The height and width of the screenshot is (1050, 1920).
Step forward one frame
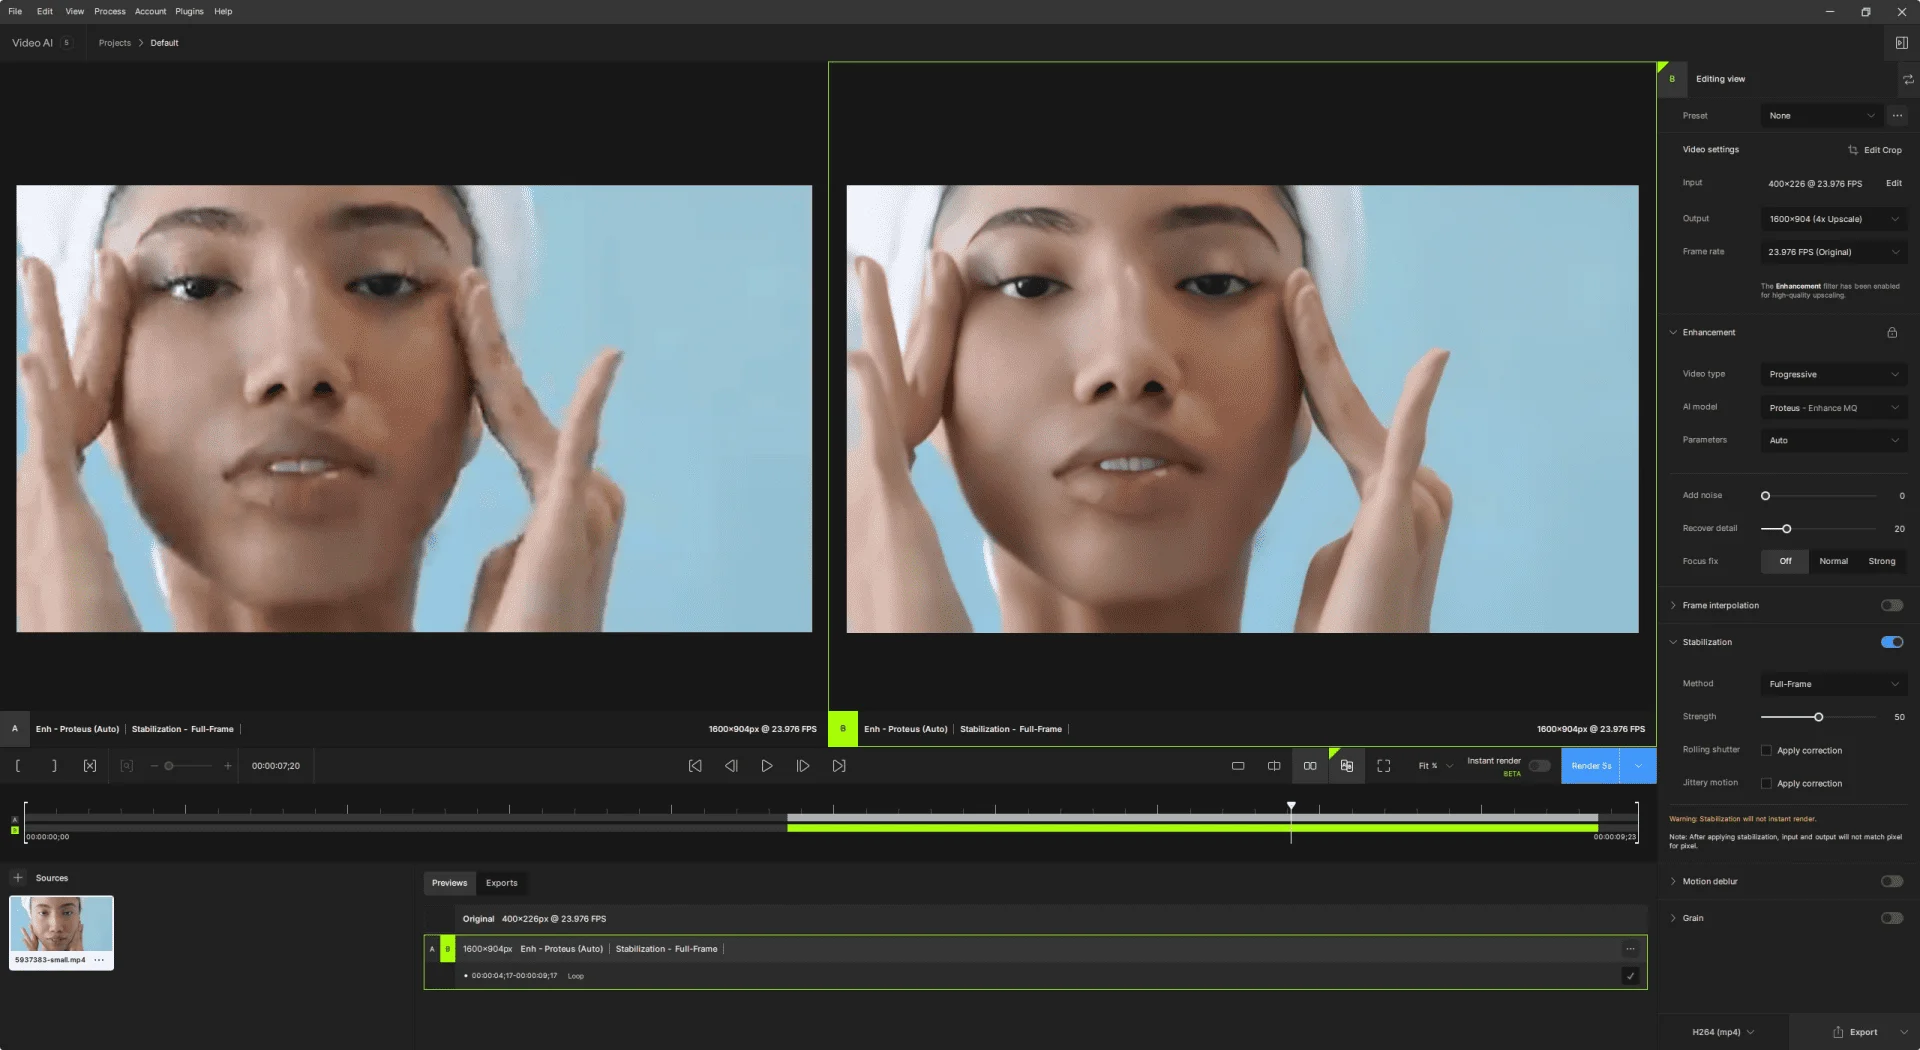pos(803,766)
